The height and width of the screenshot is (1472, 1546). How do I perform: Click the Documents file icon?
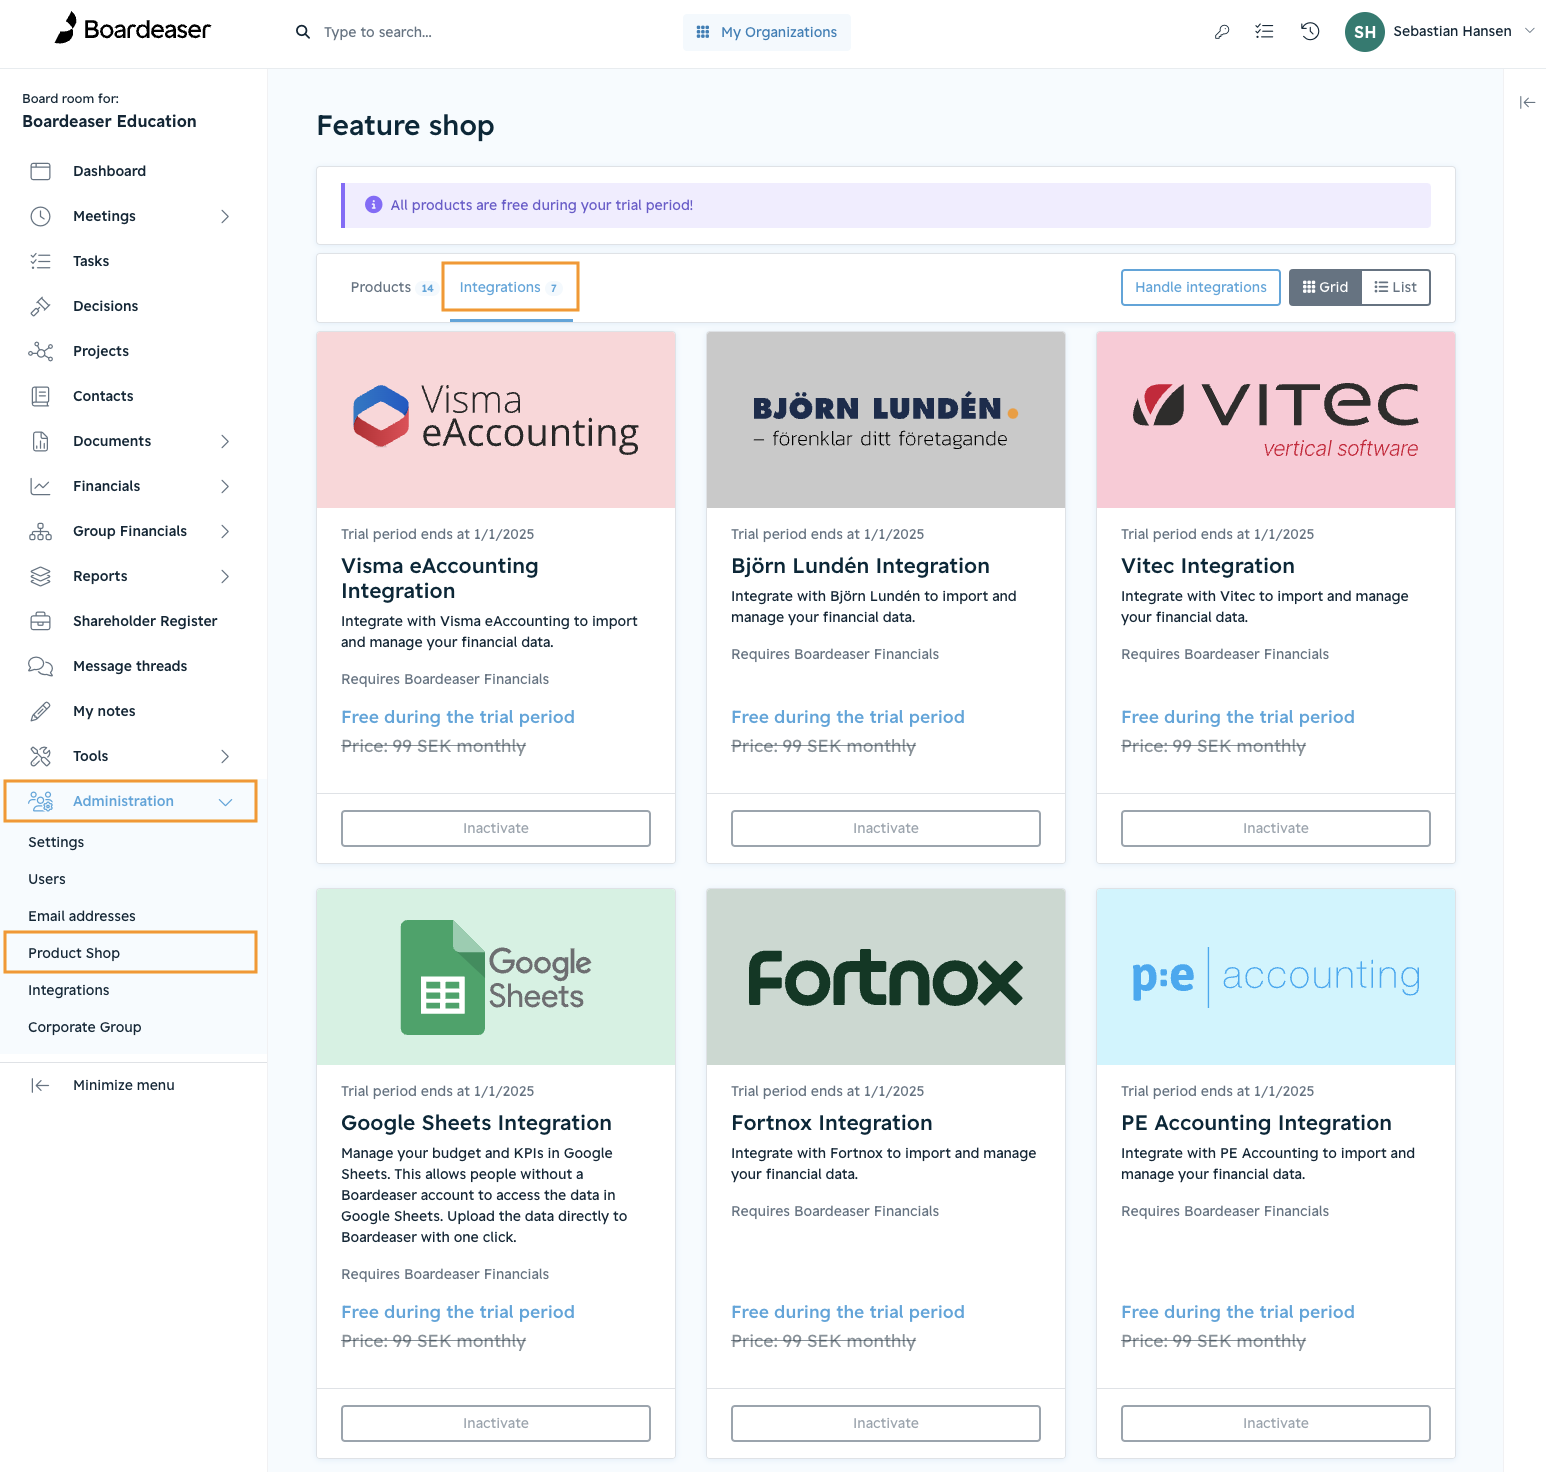pos(40,441)
